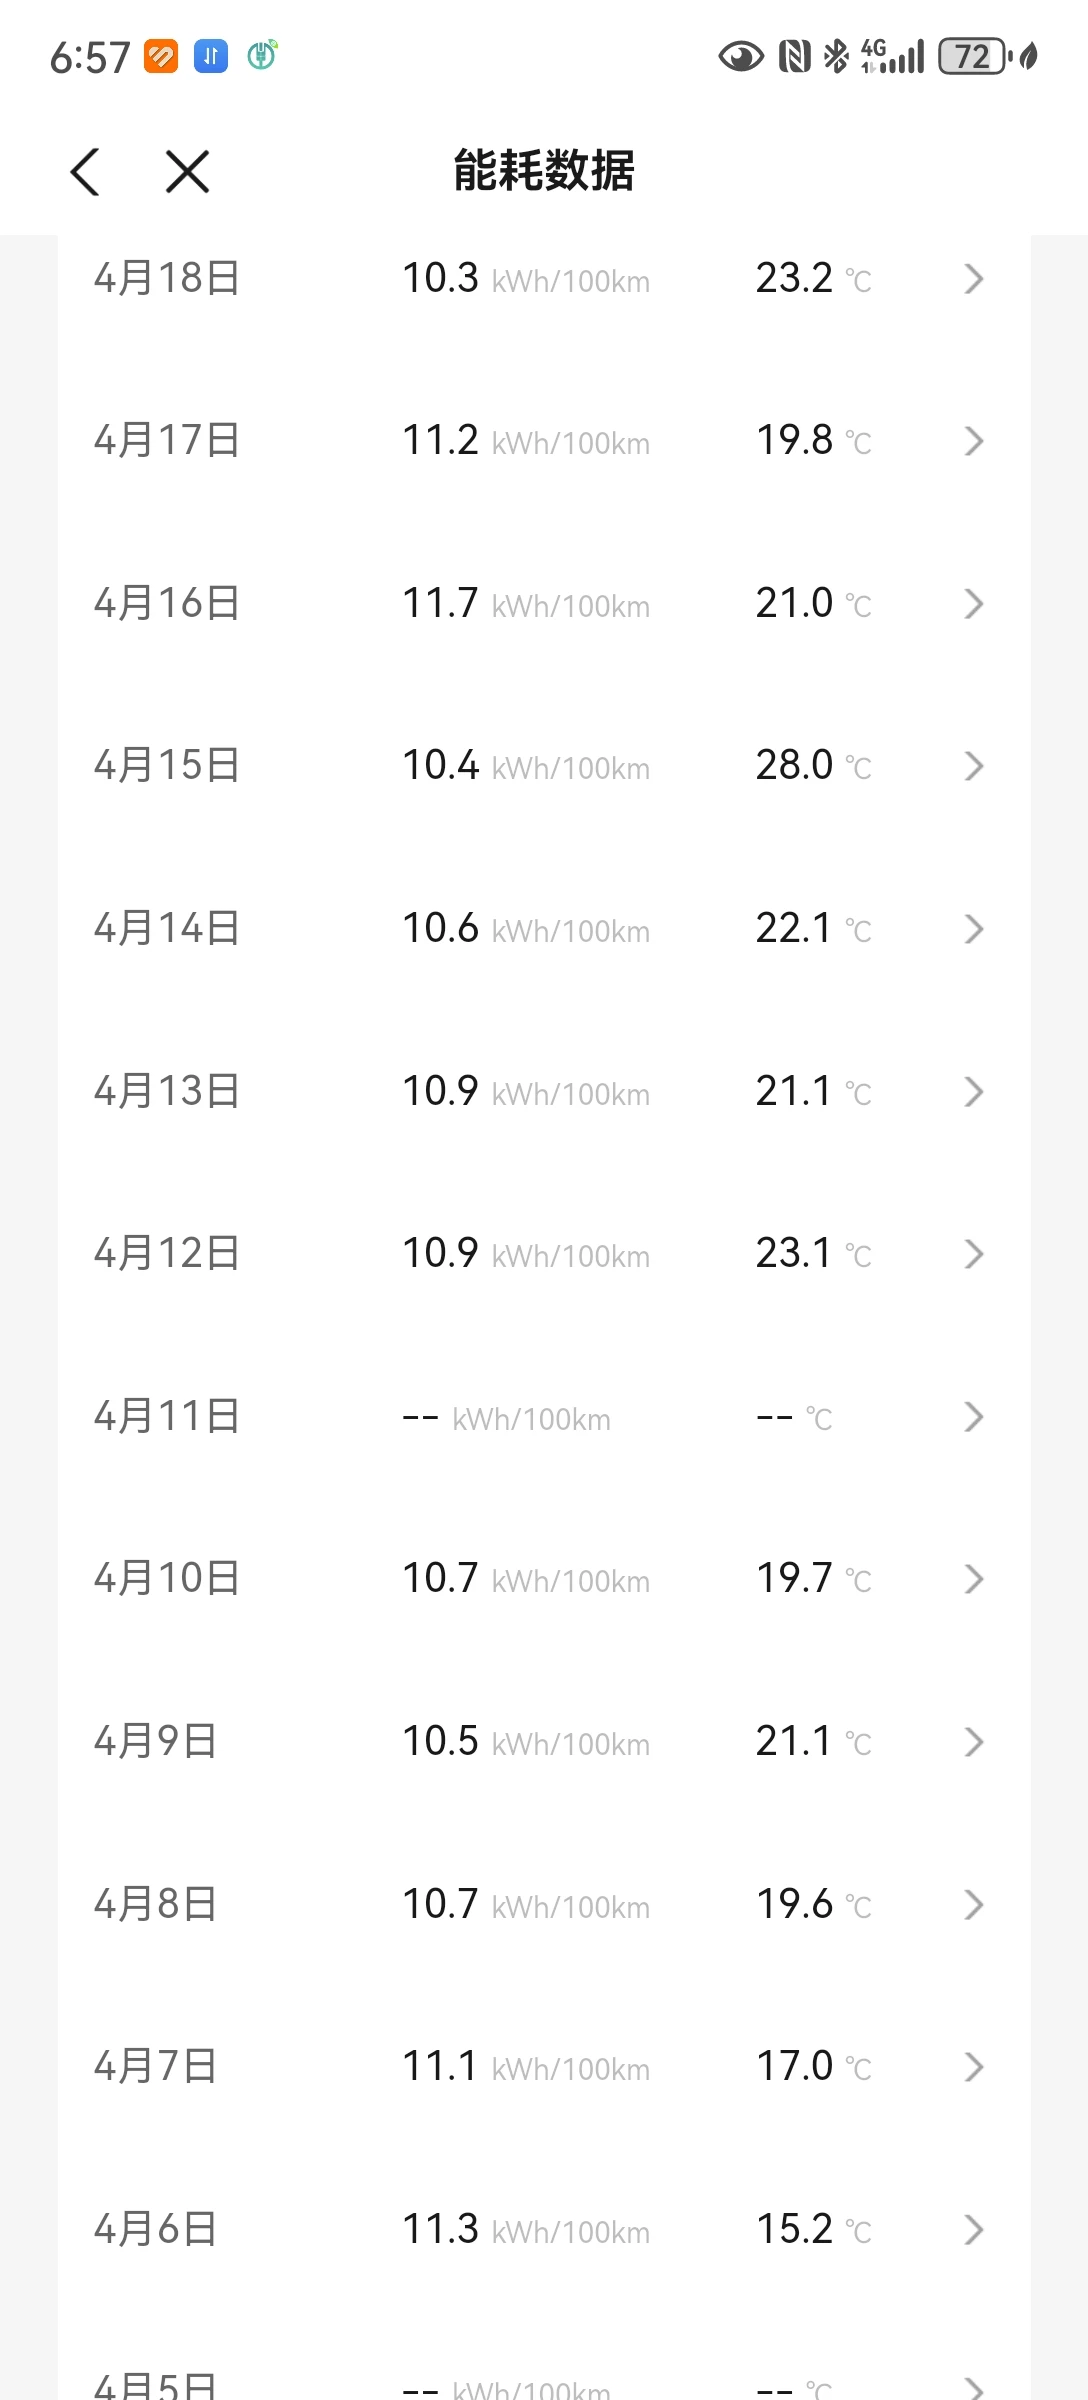
Task: Tap the 4G signal strength icon
Action: pos(893,57)
